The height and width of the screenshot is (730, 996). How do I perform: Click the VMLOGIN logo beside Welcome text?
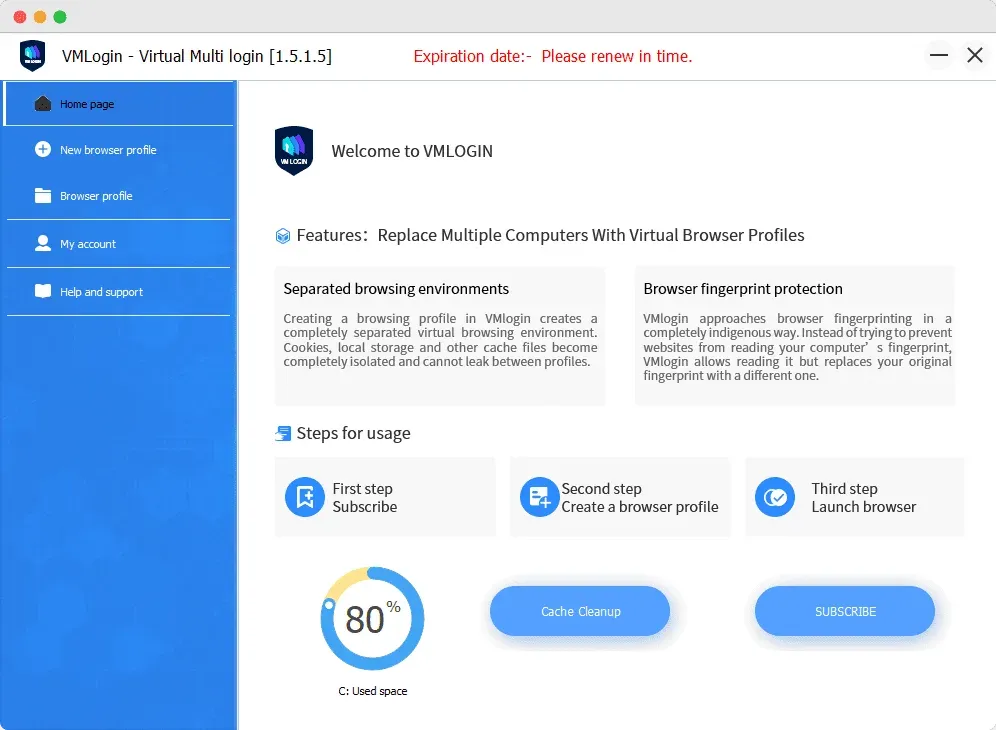[293, 151]
